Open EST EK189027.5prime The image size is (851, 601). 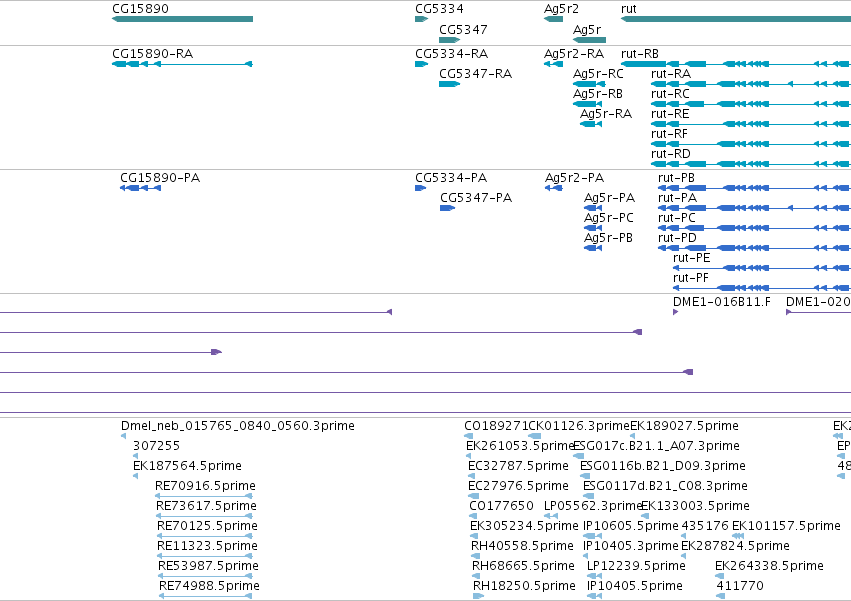click(x=684, y=426)
